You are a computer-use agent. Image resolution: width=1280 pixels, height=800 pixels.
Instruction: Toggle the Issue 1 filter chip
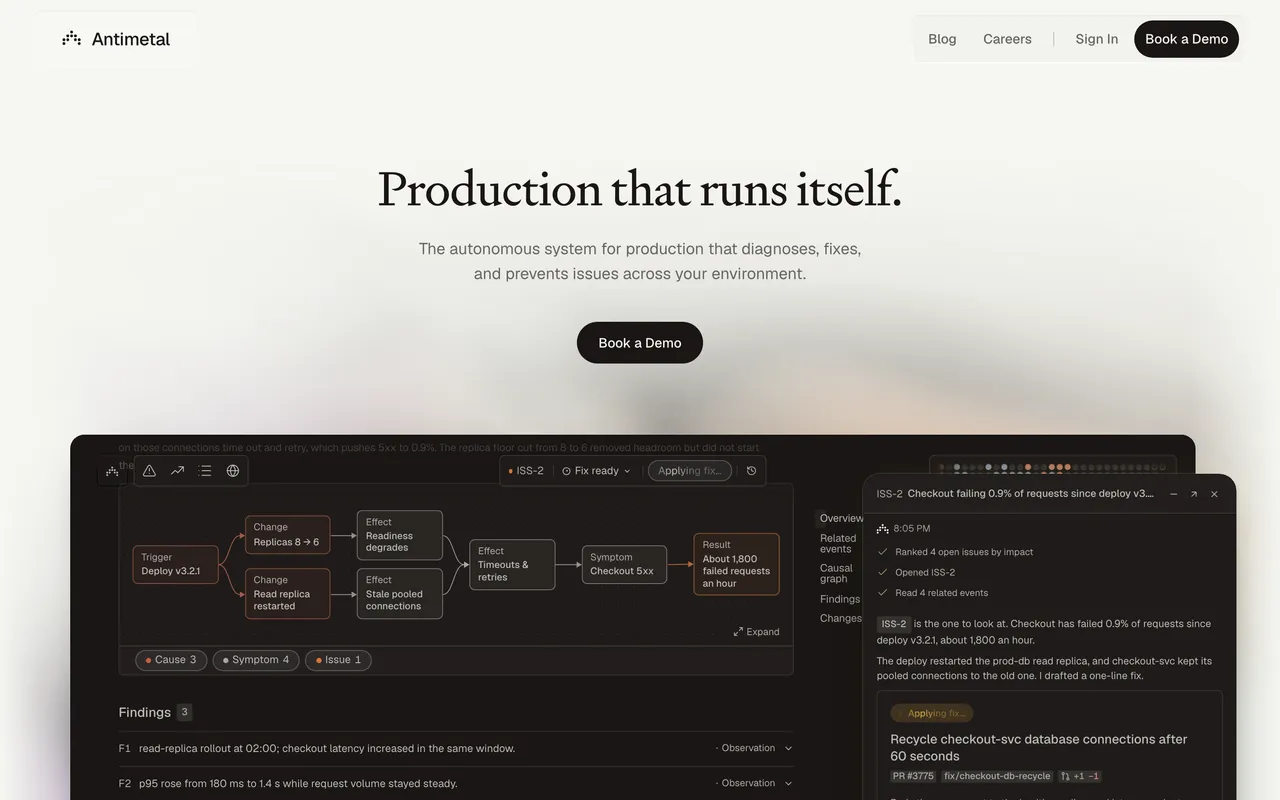pos(338,660)
